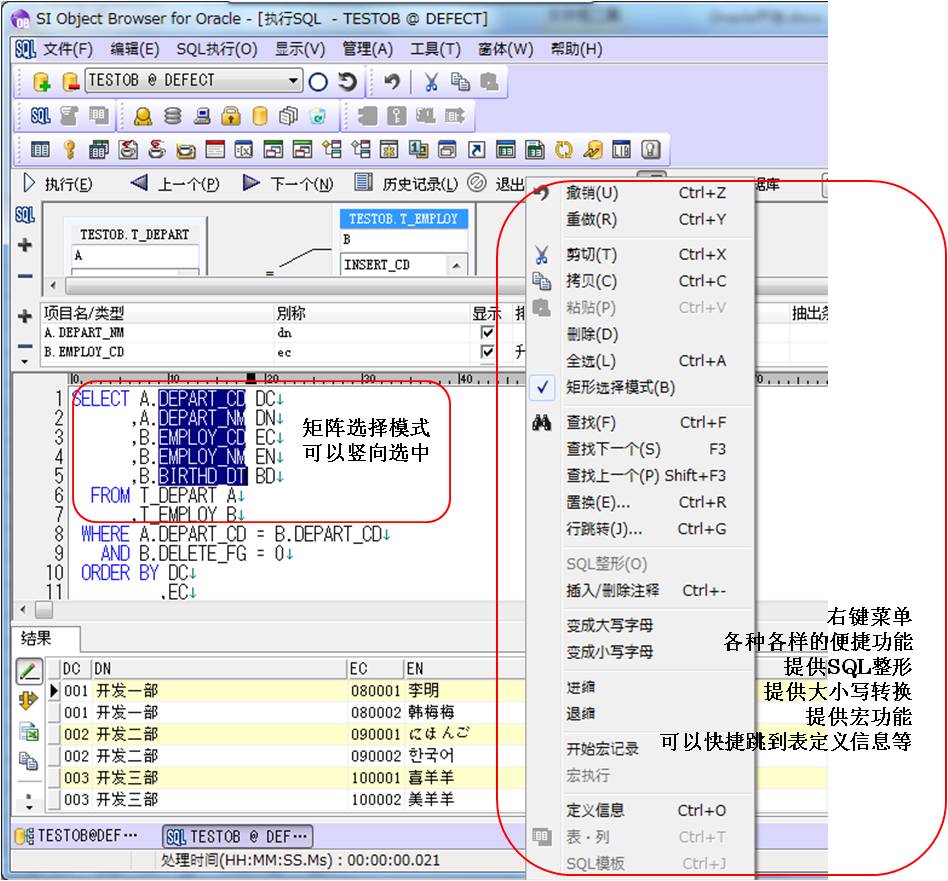Screen dimensions: 948x881
Task: Select the Cut scissors icon on the toolbar
Action: (x=432, y=79)
